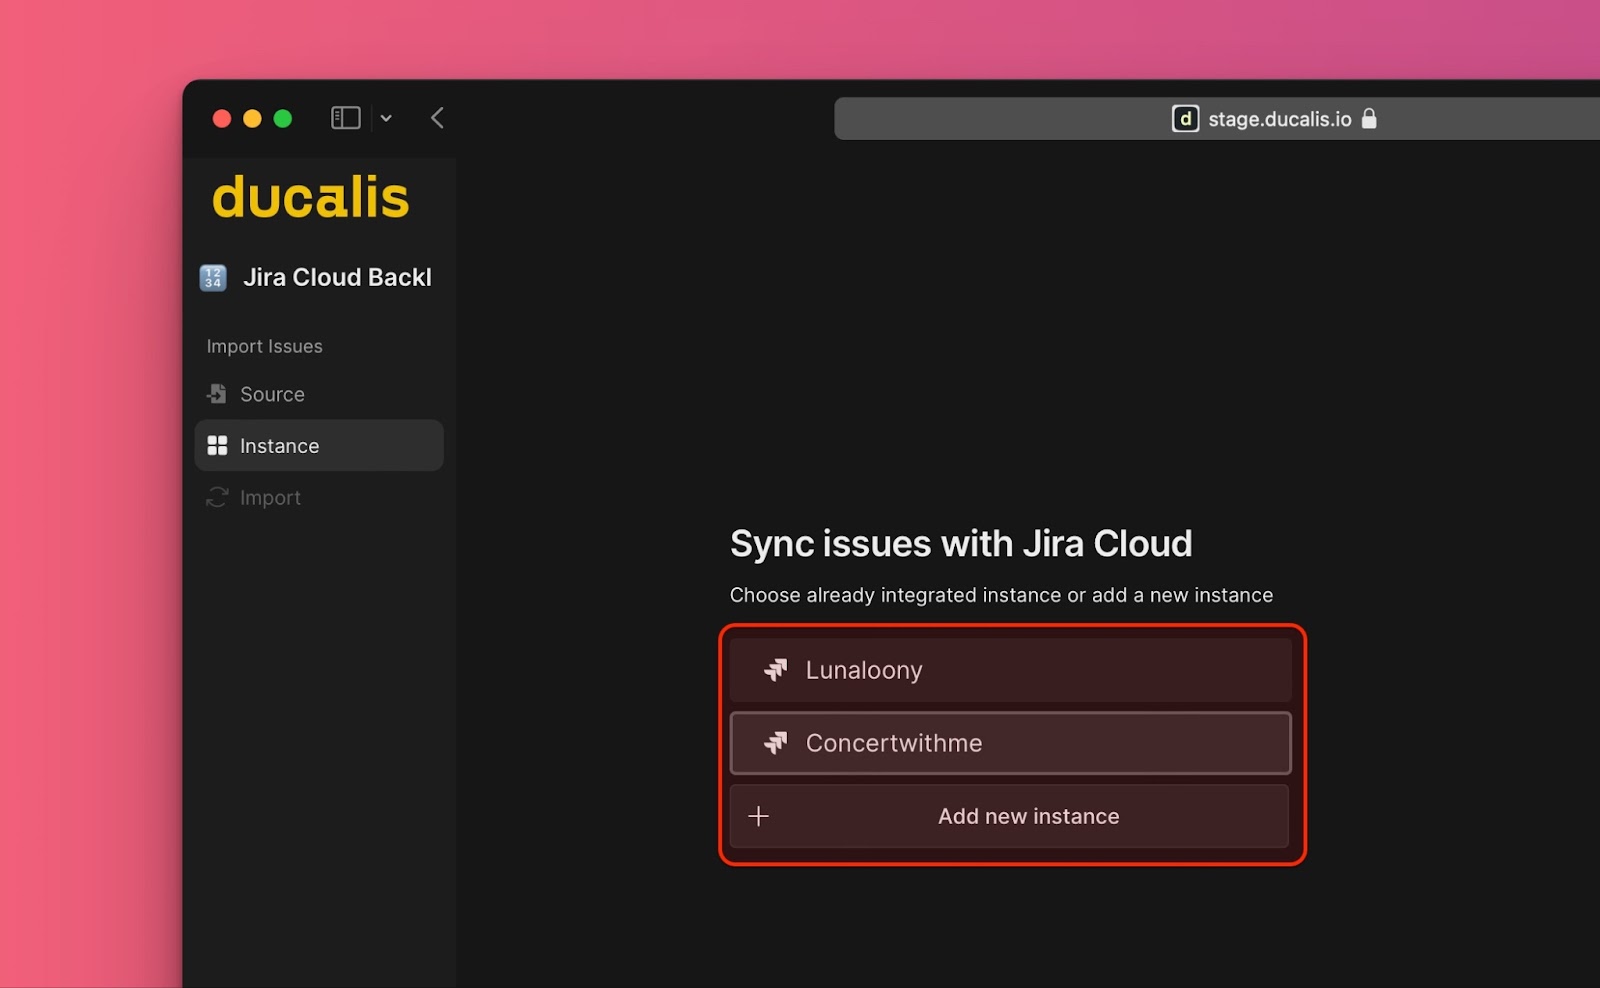The width and height of the screenshot is (1600, 988).
Task: Choose the Concertwithme Jira instance
Action: [1010, 743]
